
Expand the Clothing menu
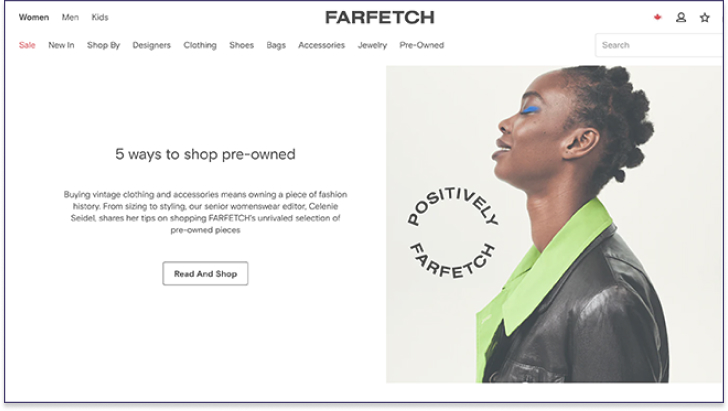pos(200,45)
